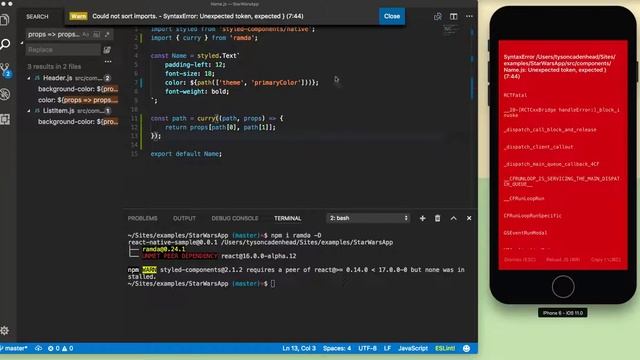
Task: Open the Search view magnifier icon
Action: pos(5,44)
